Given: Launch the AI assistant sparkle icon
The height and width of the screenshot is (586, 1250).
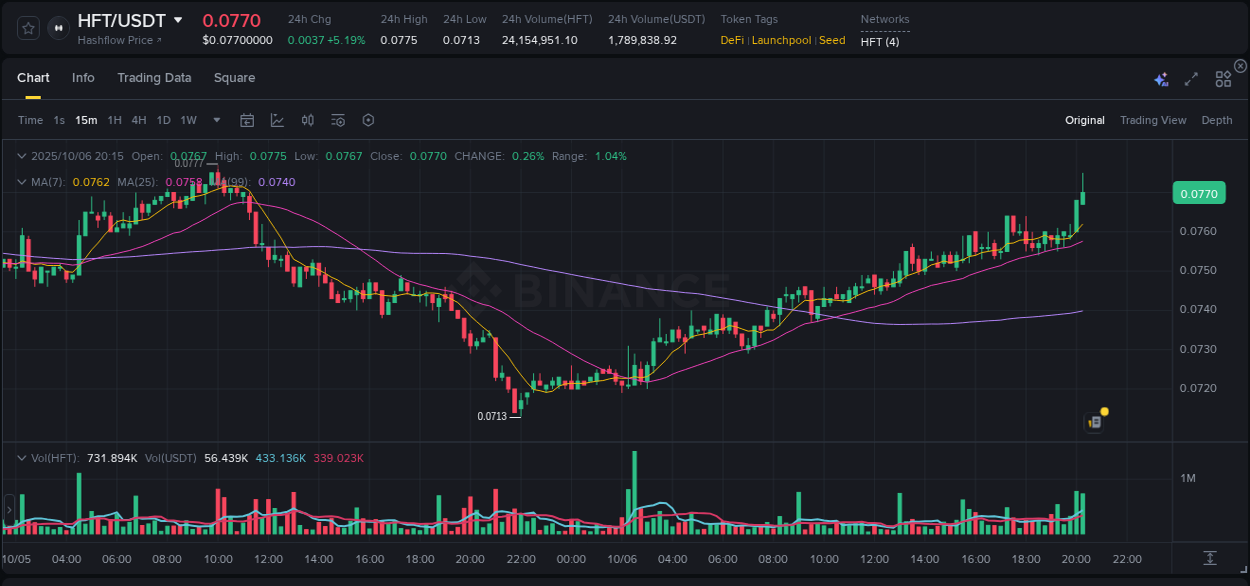Looking at the screenshot, I should 1160,78.
